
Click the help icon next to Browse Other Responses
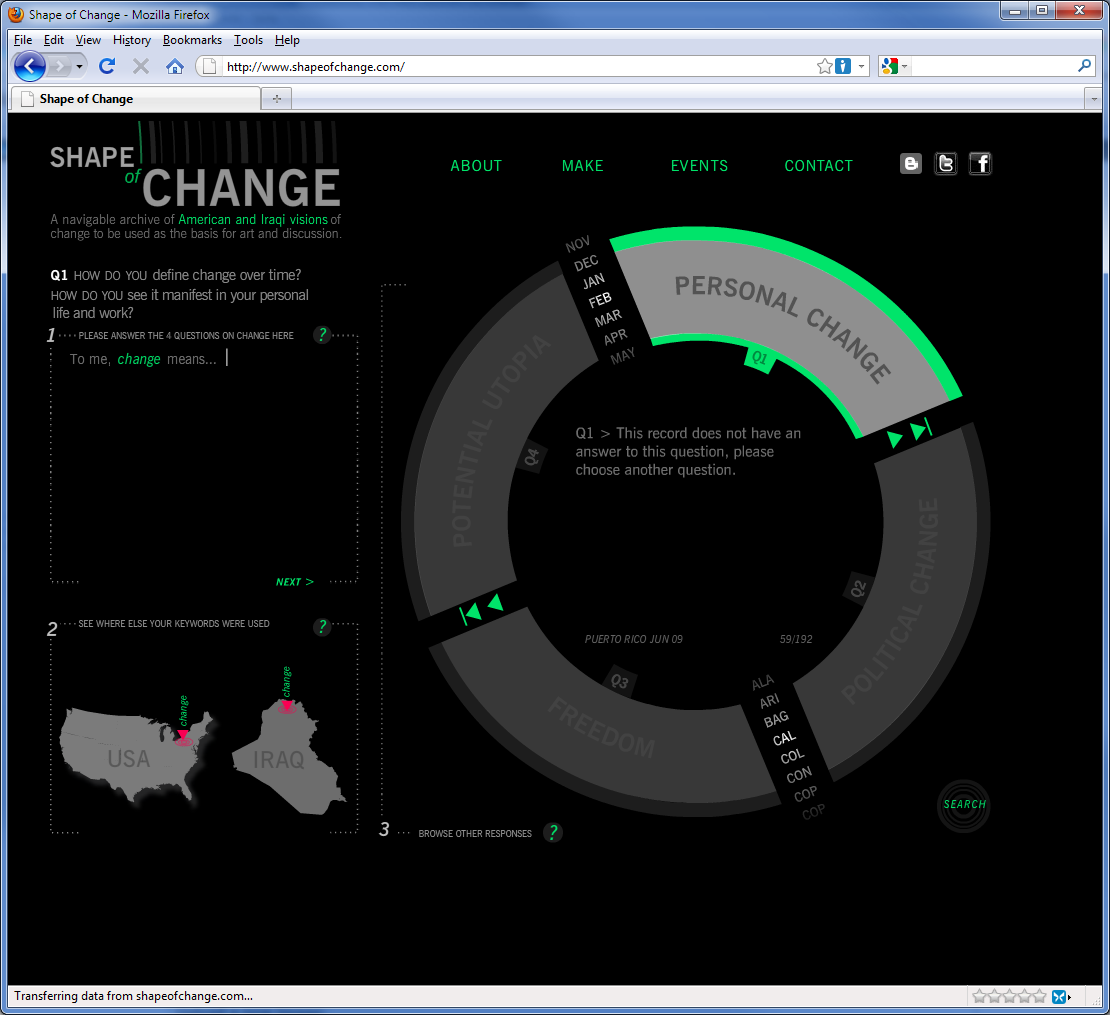click(552, 832)
